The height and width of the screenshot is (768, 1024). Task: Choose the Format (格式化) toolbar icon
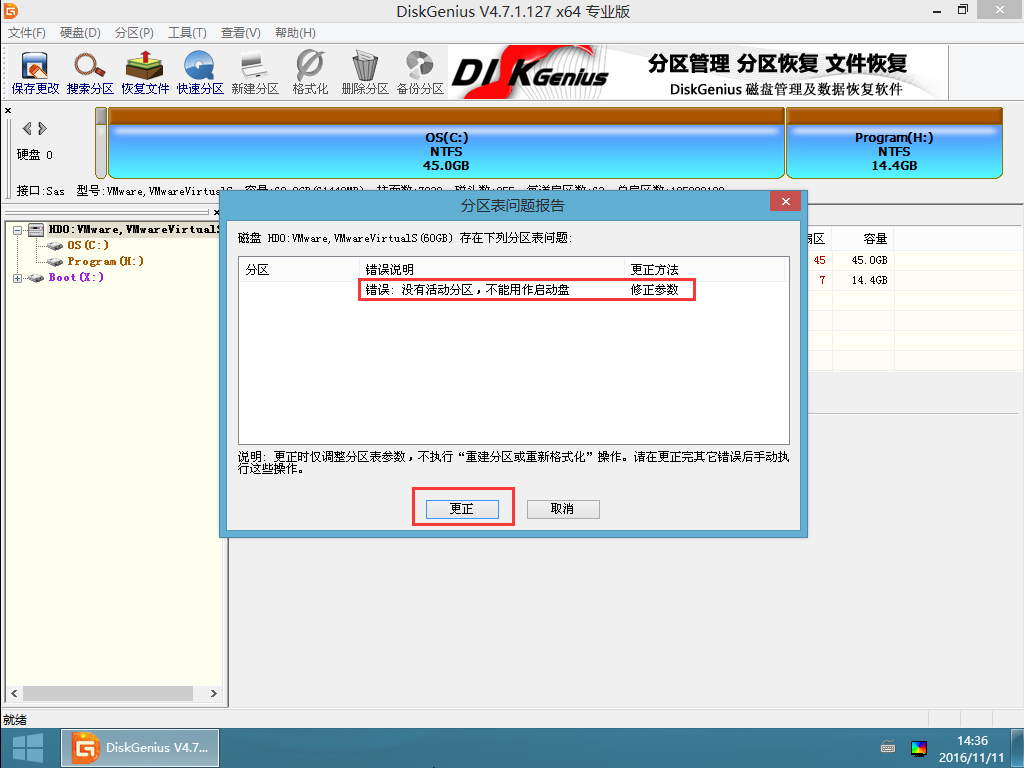pyautogui.click(x=310, y=73)
